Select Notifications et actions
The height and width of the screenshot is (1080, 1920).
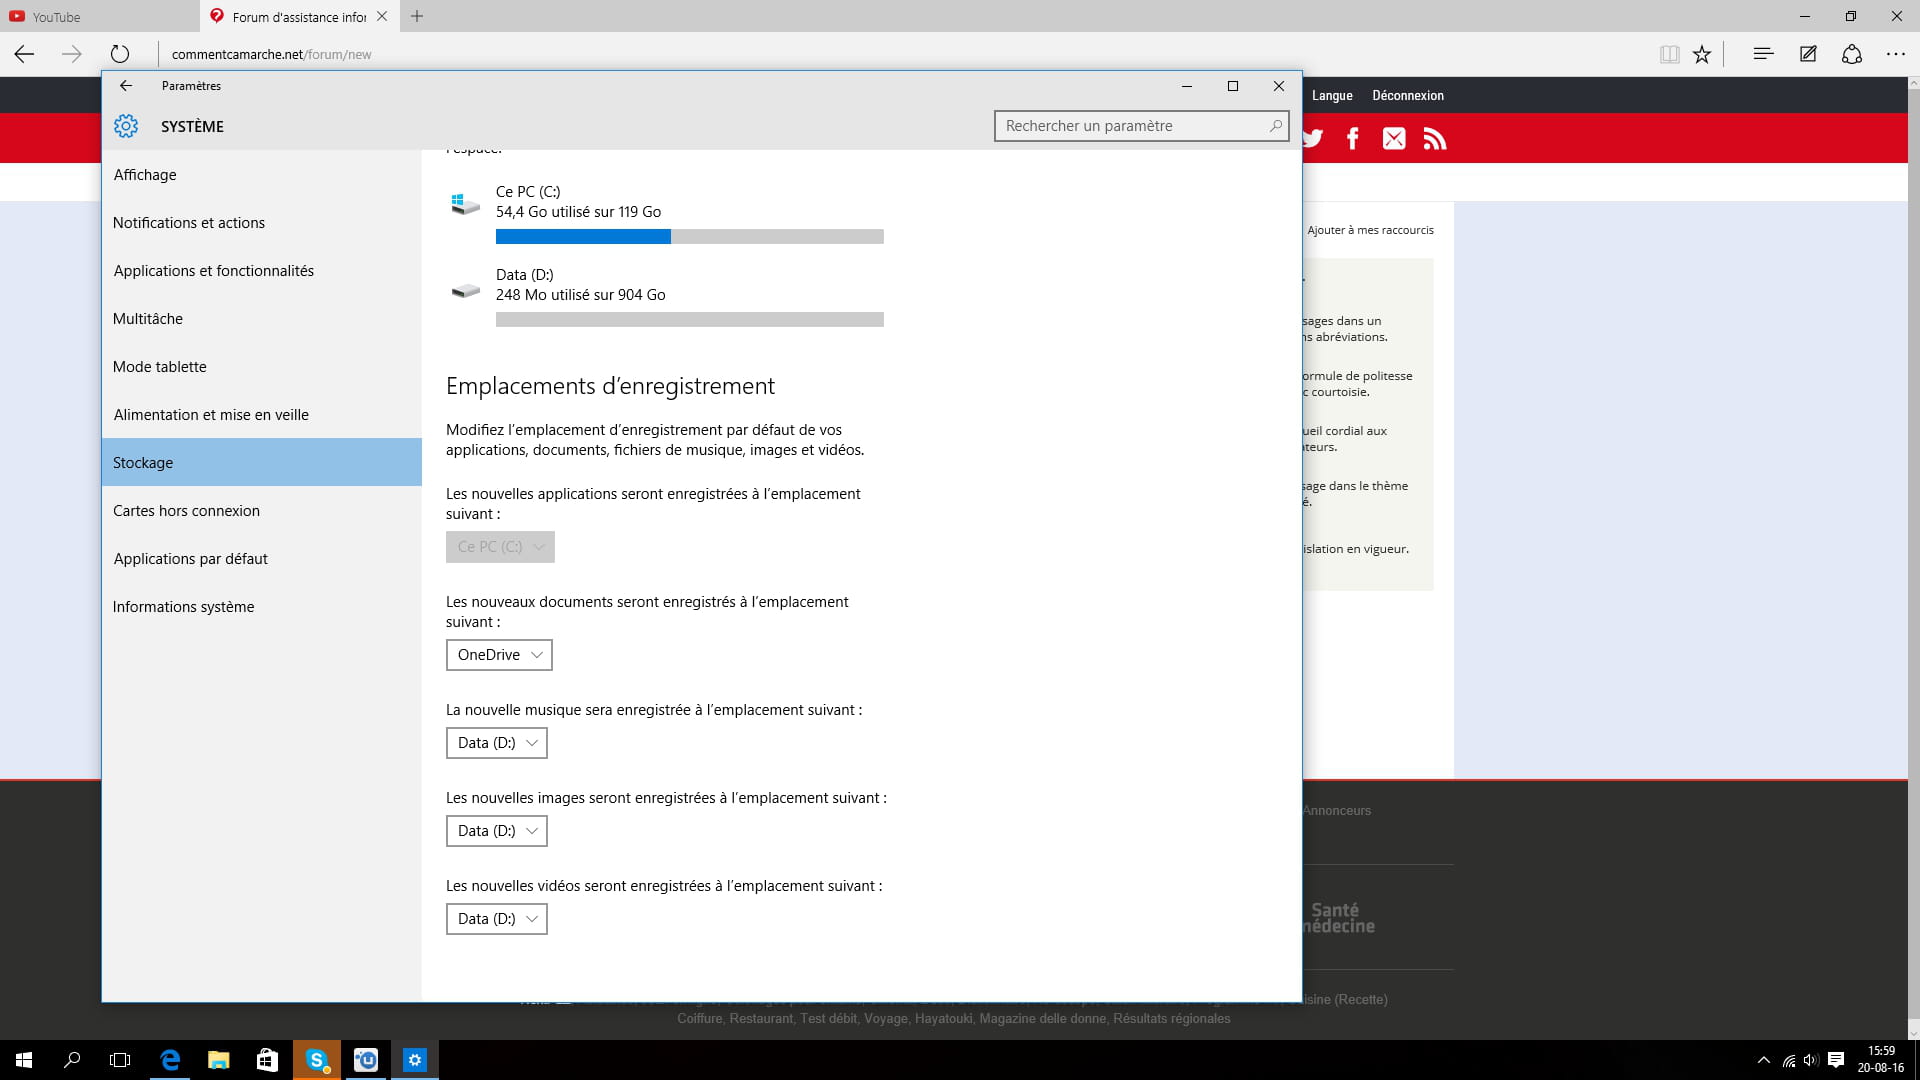click(262, 223)
